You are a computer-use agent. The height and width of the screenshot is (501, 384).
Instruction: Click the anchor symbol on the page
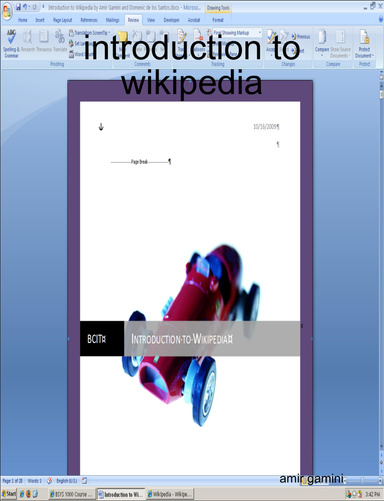[x=101, y=127]
